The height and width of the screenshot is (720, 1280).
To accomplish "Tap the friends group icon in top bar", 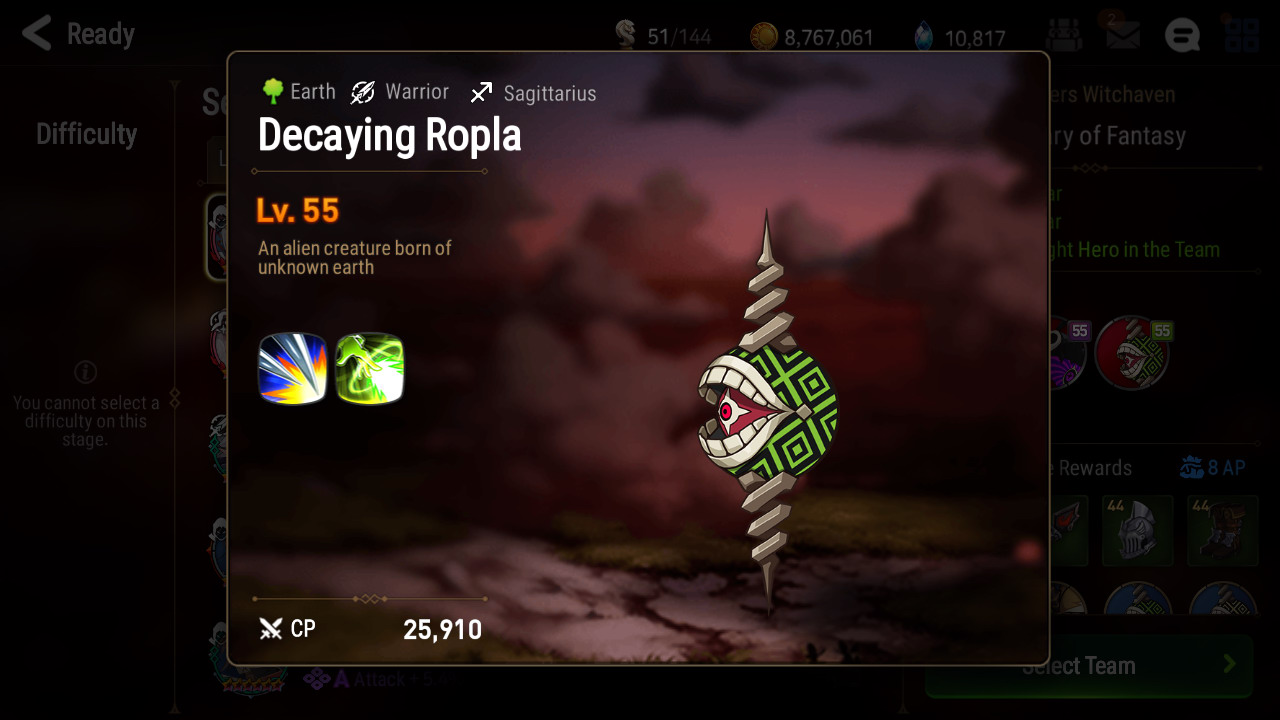I will coord(1064,36).
